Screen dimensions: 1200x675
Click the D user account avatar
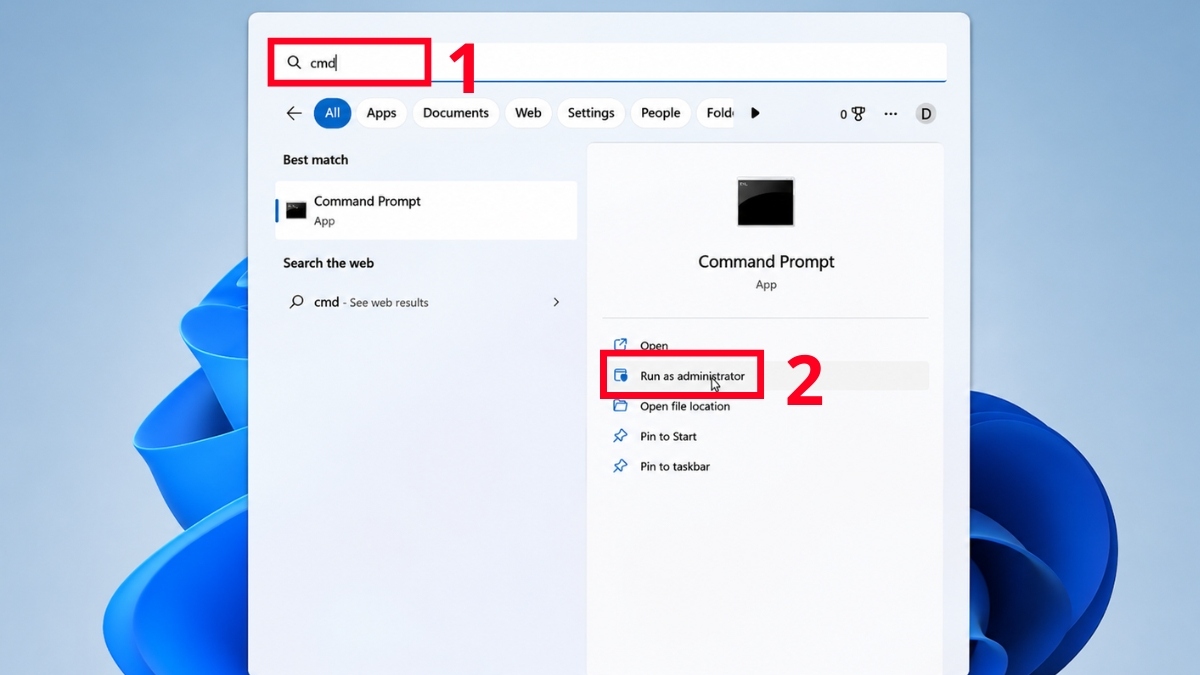click(x=926, y=114)
